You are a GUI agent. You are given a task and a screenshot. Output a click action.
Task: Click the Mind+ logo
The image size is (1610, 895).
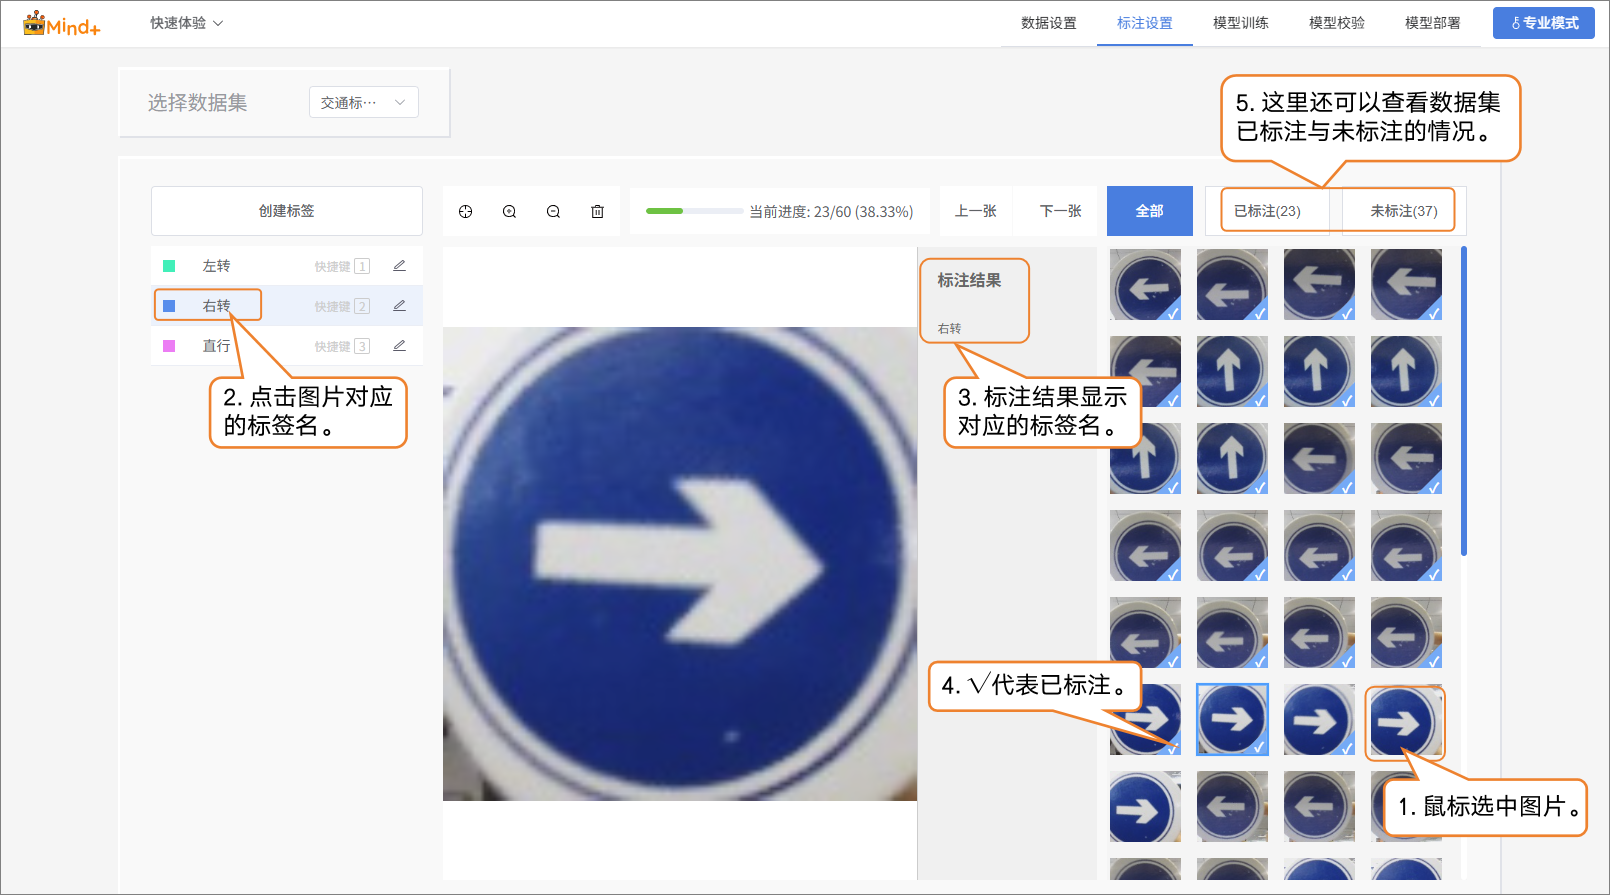tap(61, 24)
